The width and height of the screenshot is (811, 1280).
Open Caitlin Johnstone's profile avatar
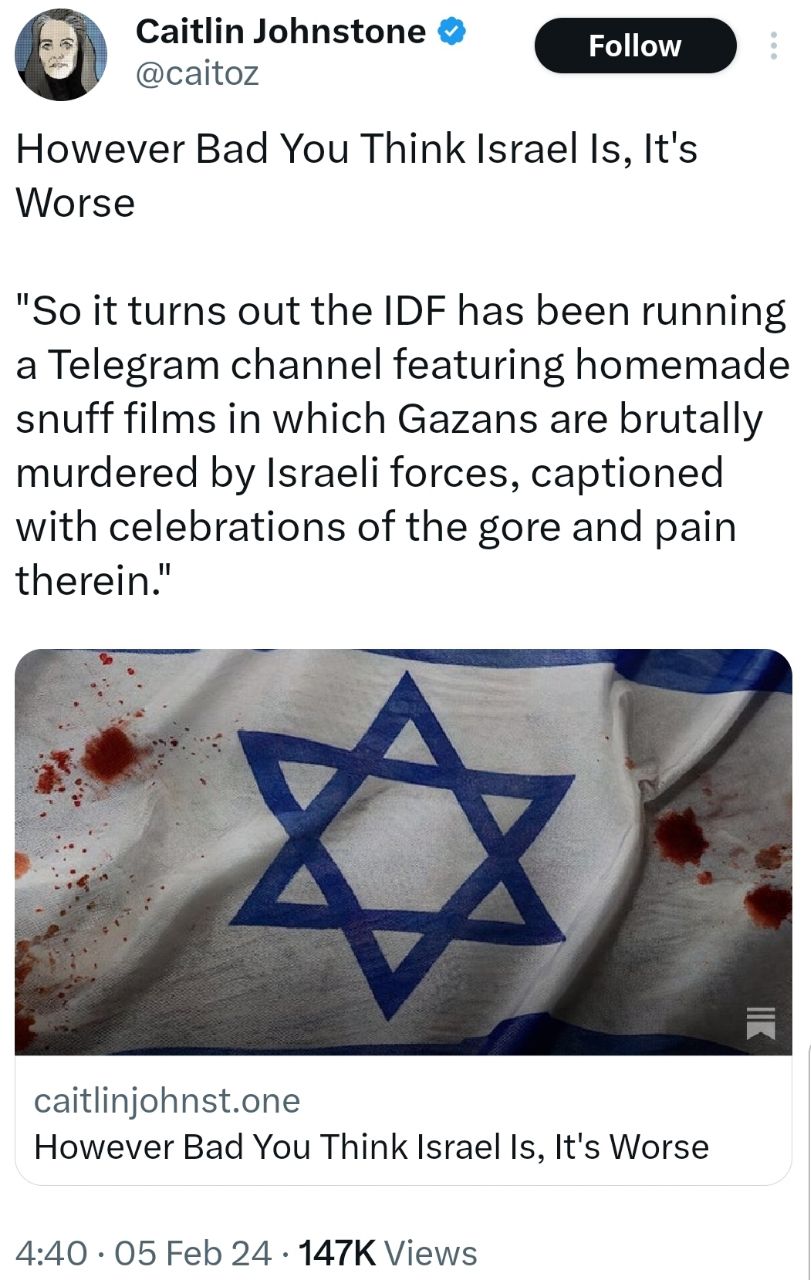tap(61, 56)
